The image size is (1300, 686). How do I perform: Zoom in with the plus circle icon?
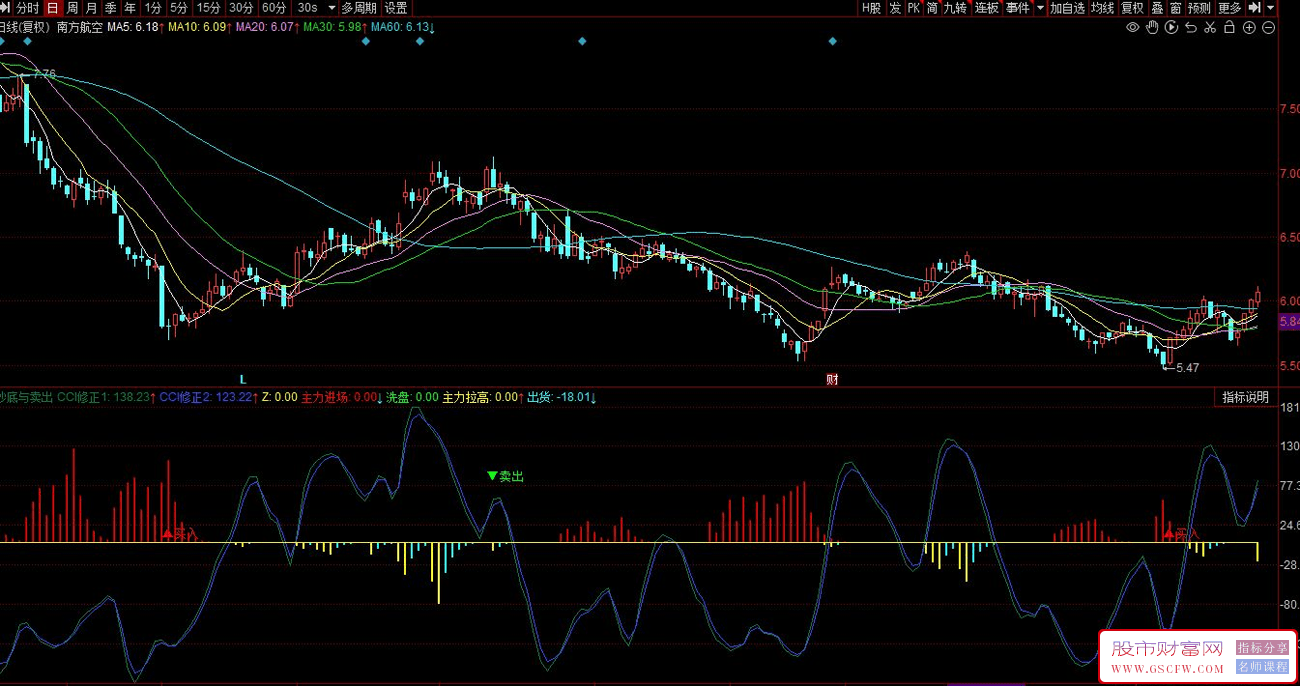pyautogui.click(x=1250, y=27)
